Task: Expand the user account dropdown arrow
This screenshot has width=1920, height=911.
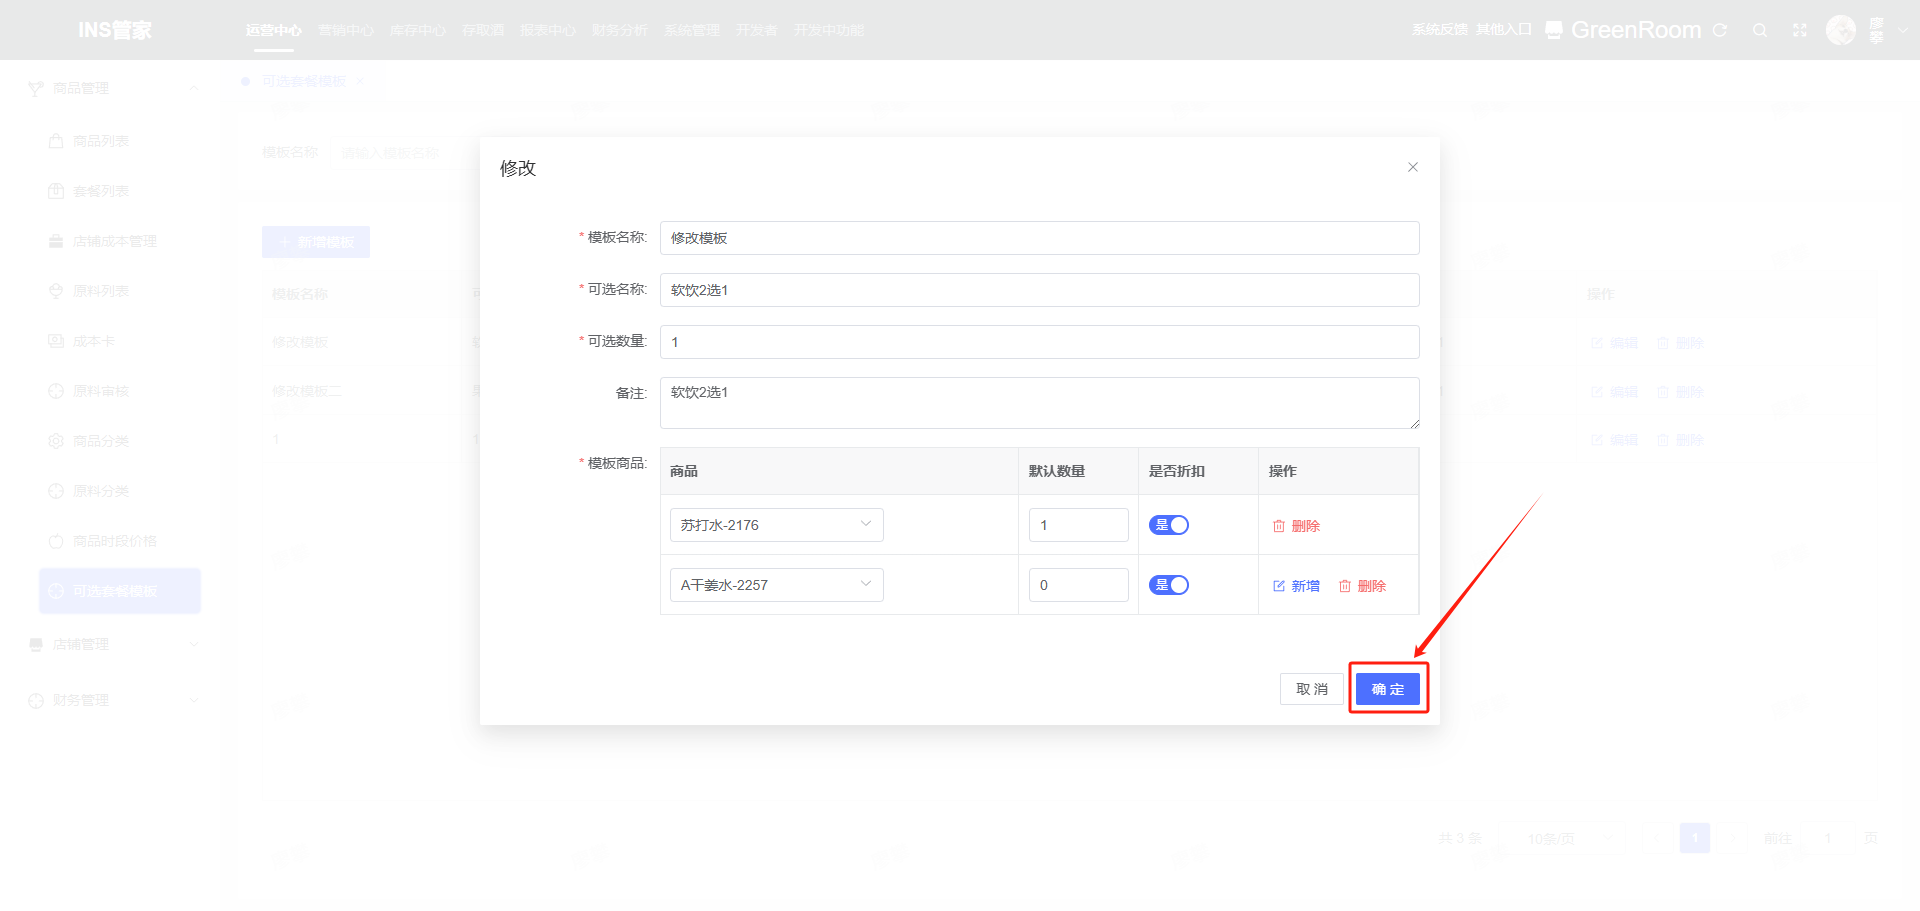Action: [1904, 30]
